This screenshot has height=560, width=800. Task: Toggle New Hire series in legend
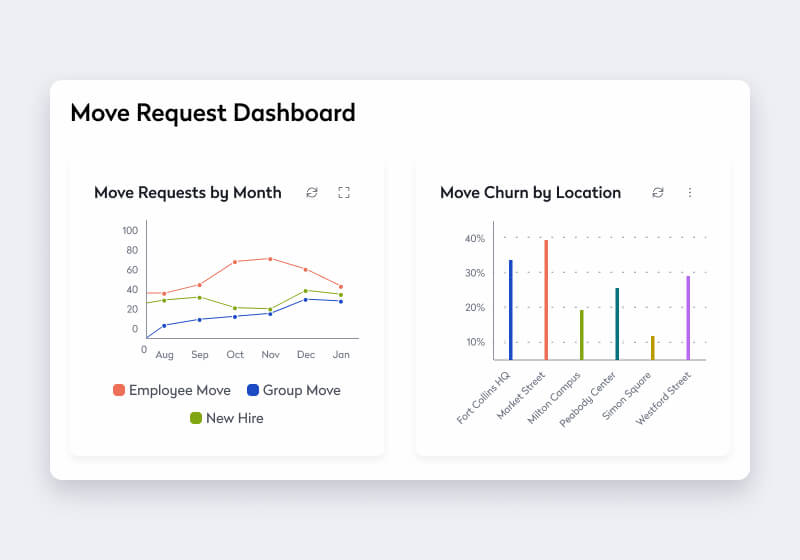point(234,418)
